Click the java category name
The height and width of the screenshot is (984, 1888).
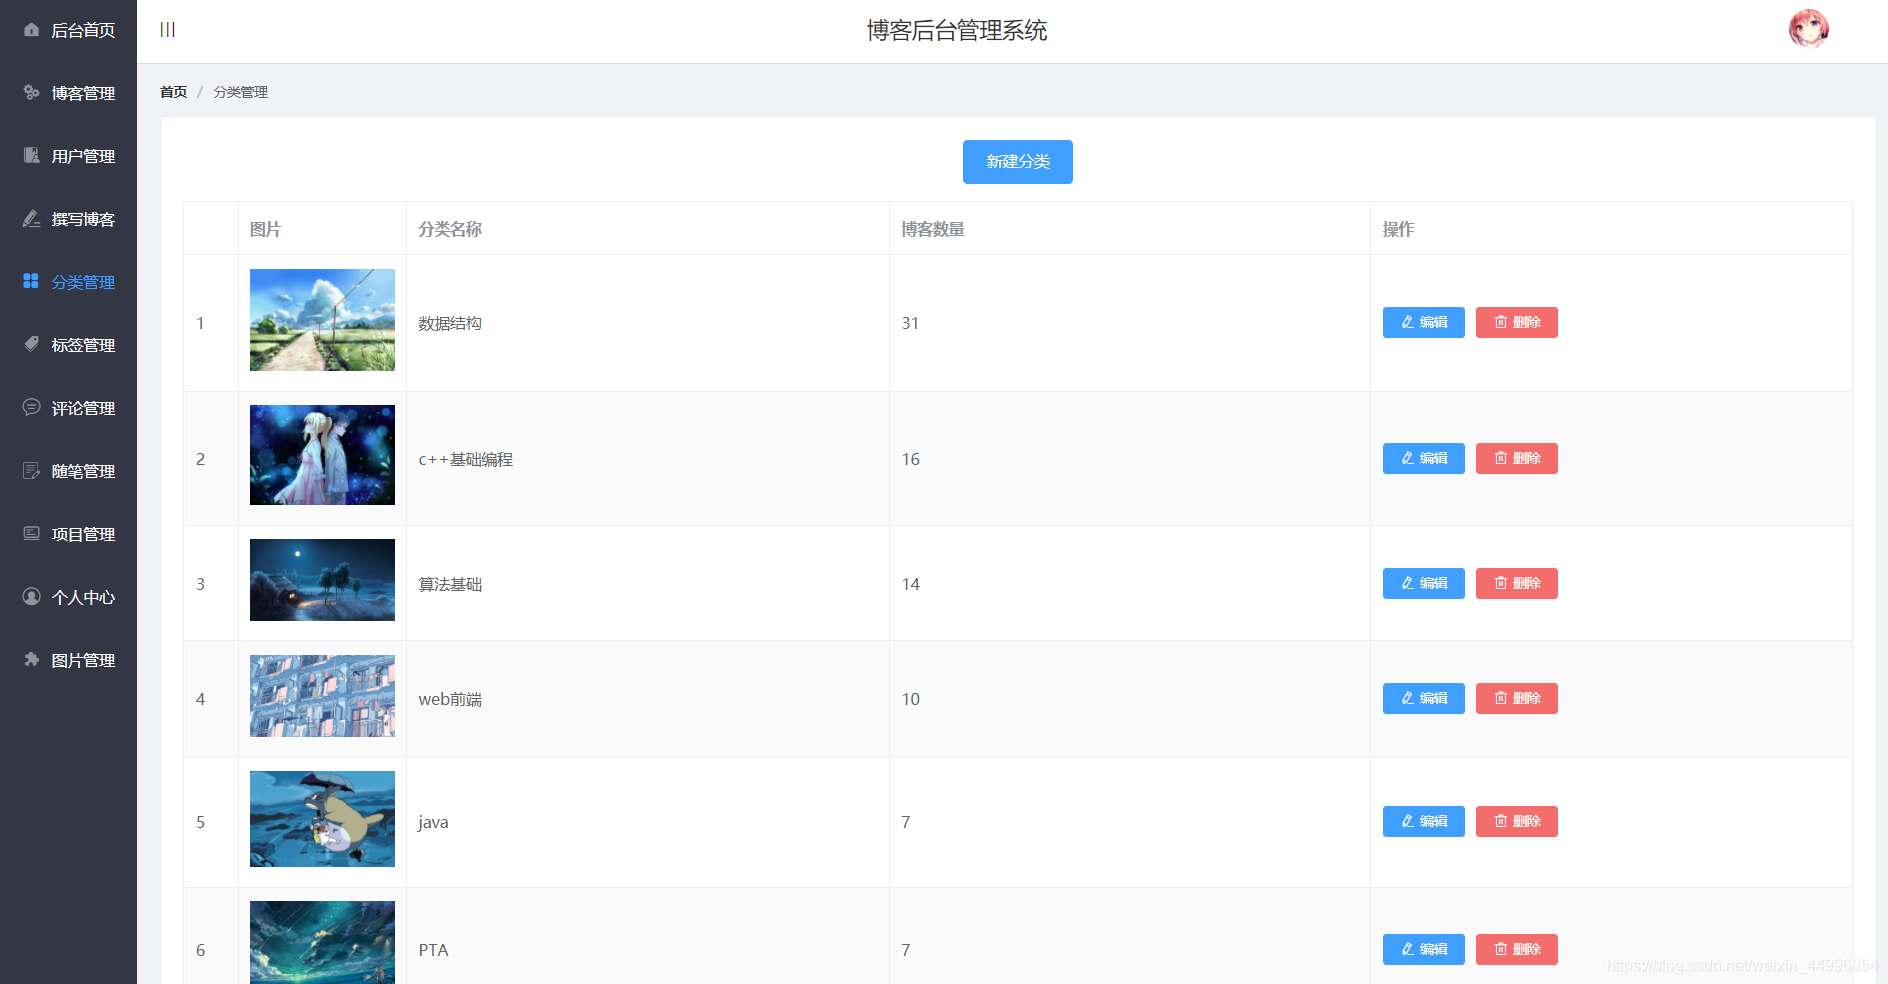click(433, 822)
